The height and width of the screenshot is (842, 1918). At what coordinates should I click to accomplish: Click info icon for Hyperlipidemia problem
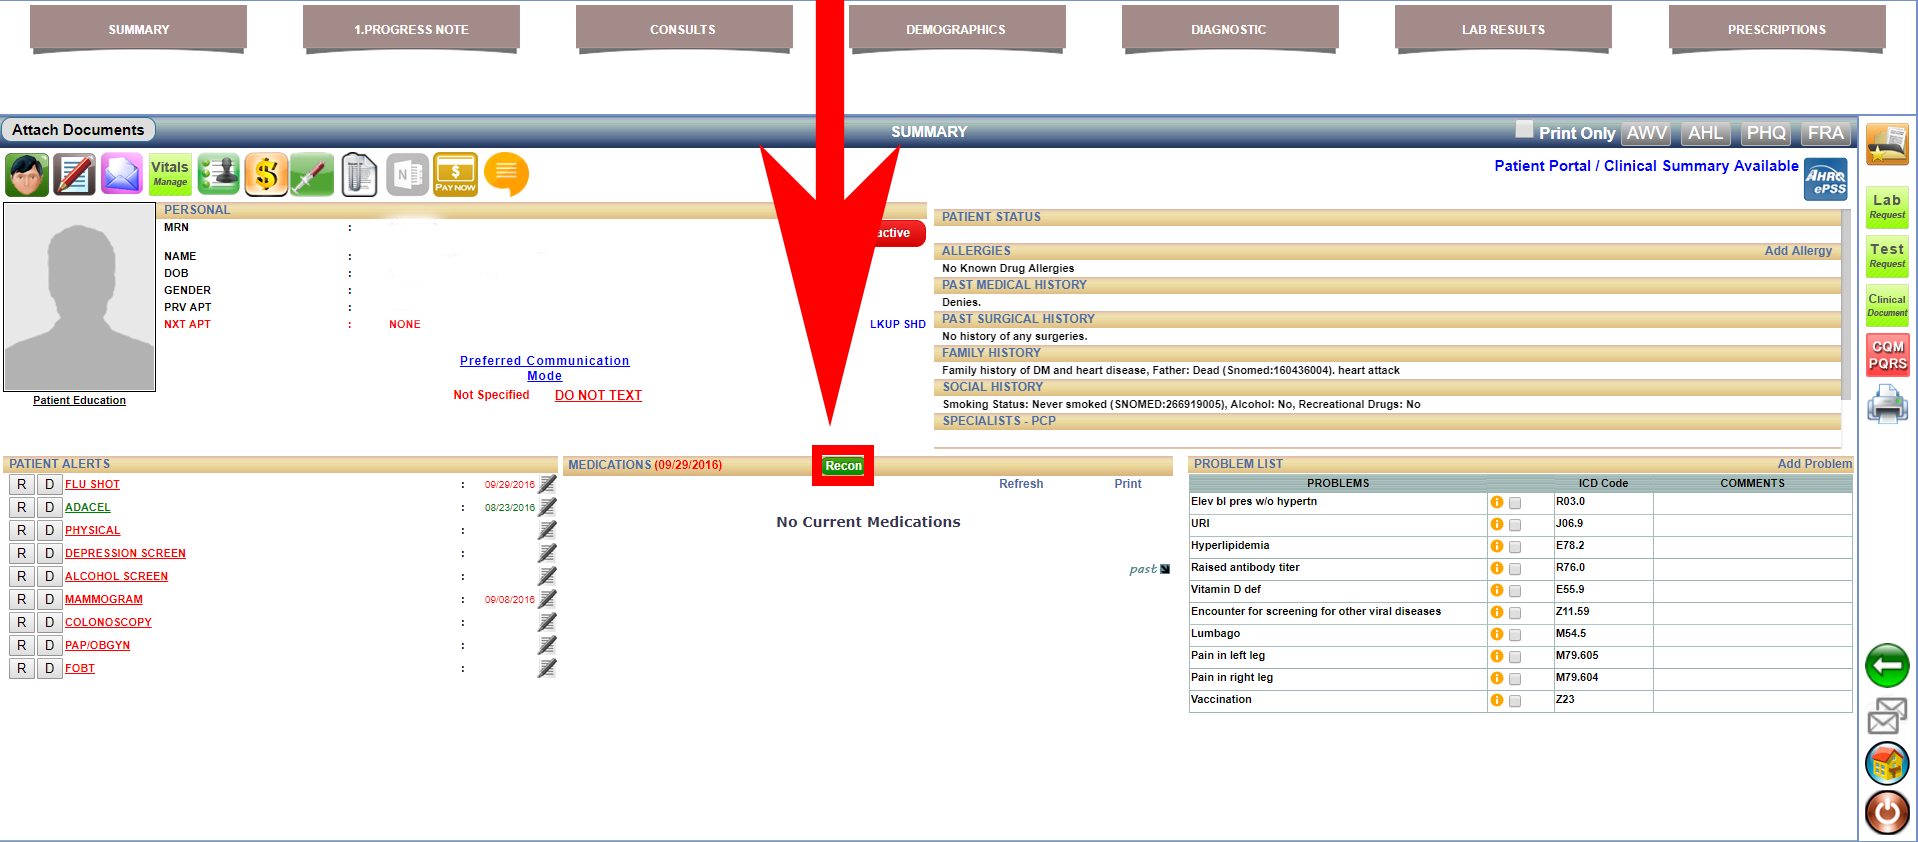point(1497,546)
